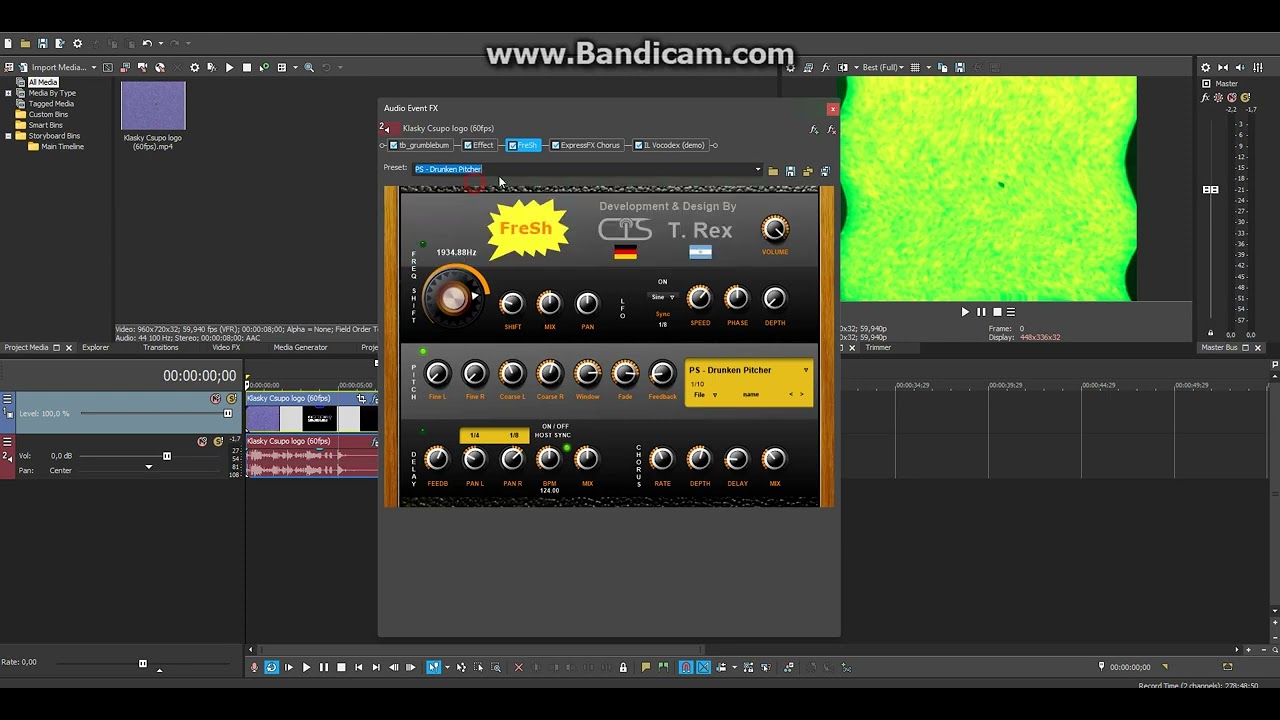Open the Trimmer tab

click(x=878, y=347)
